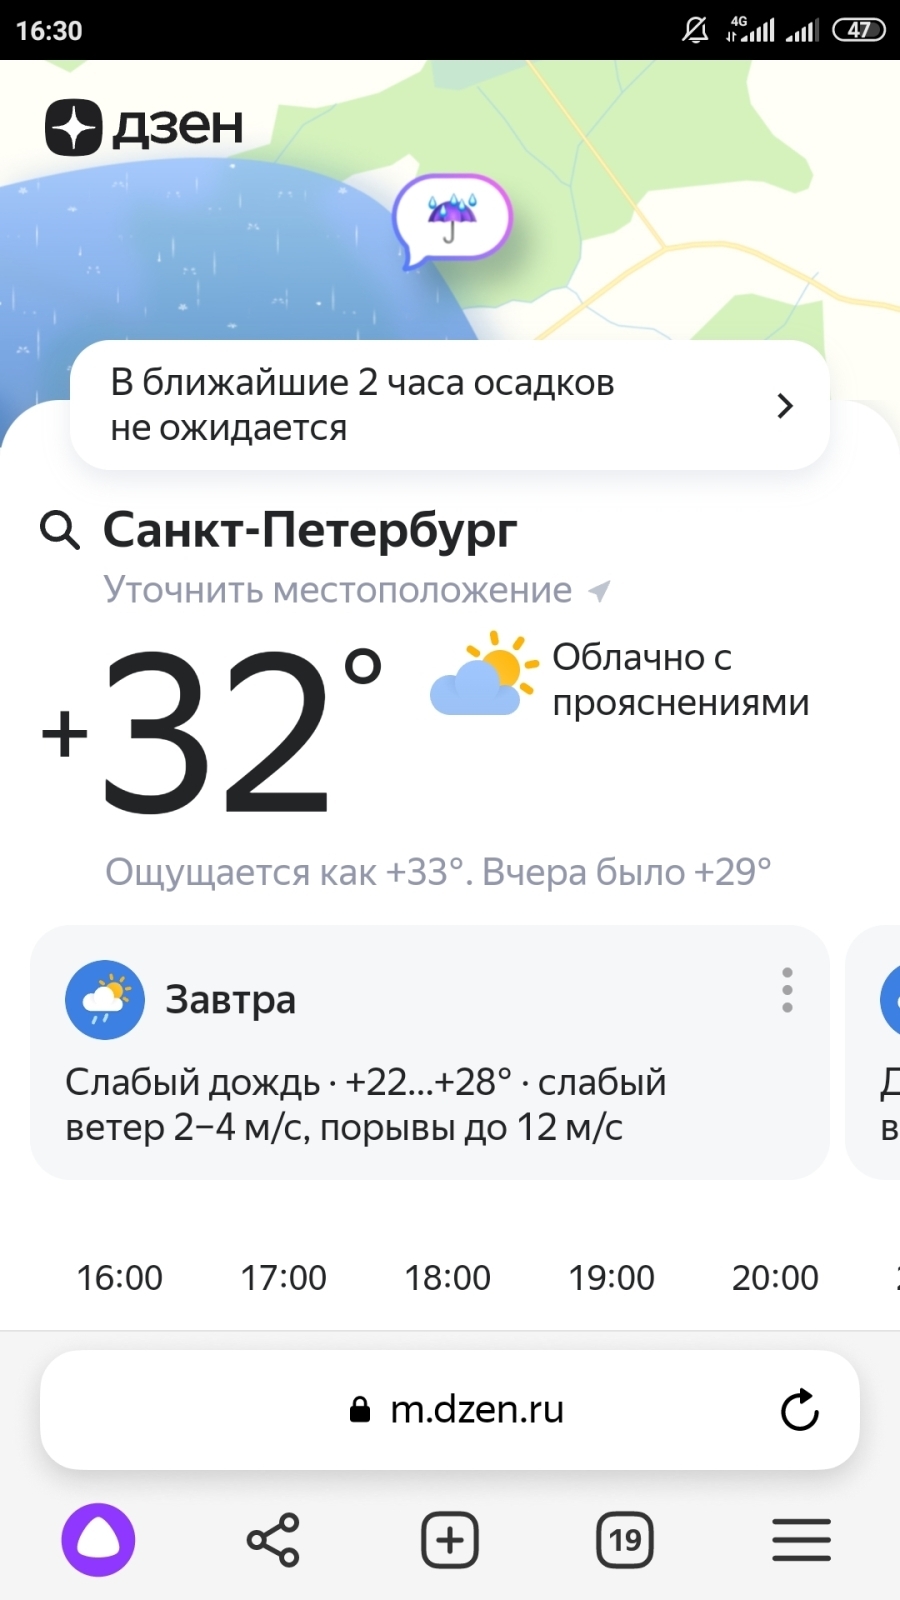
Task: Tap the umbrella rain marker on map
Action: pyautogui.click(x=452, y=218)
